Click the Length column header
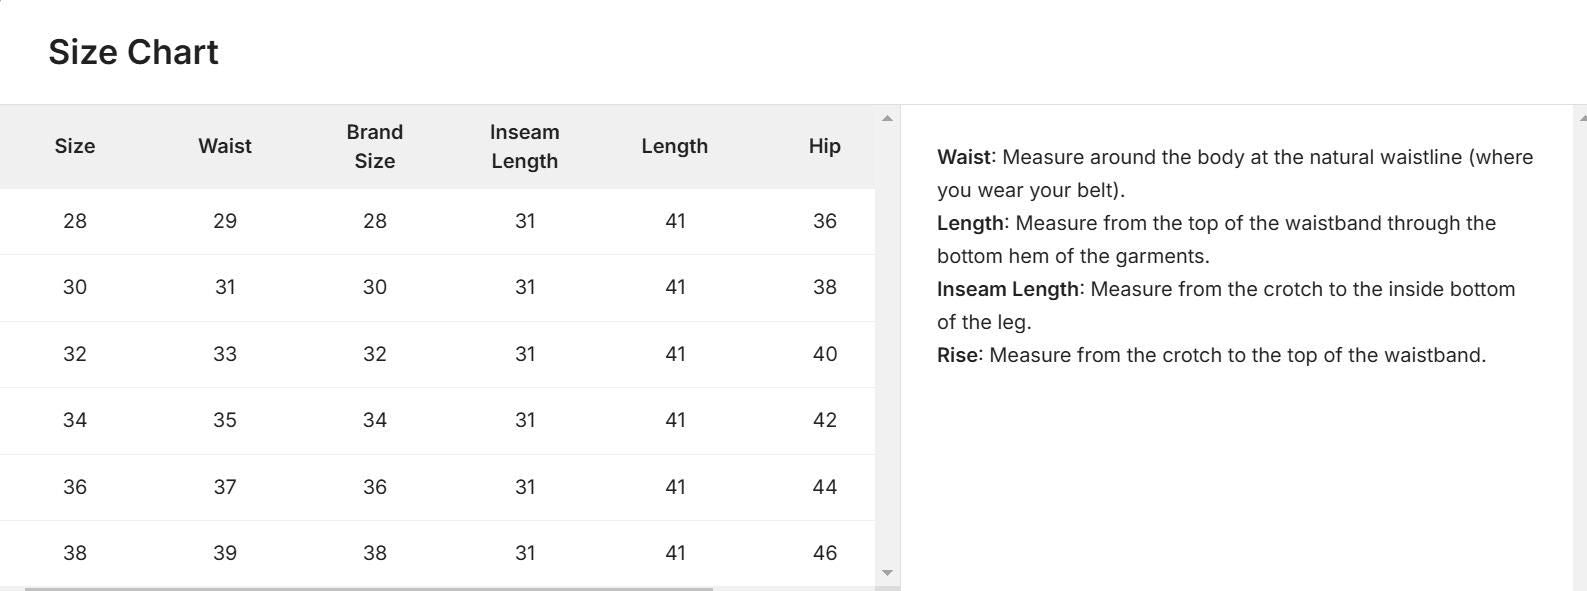The height and width of the screenshot is (591, 1587). [x=675, y=146]
